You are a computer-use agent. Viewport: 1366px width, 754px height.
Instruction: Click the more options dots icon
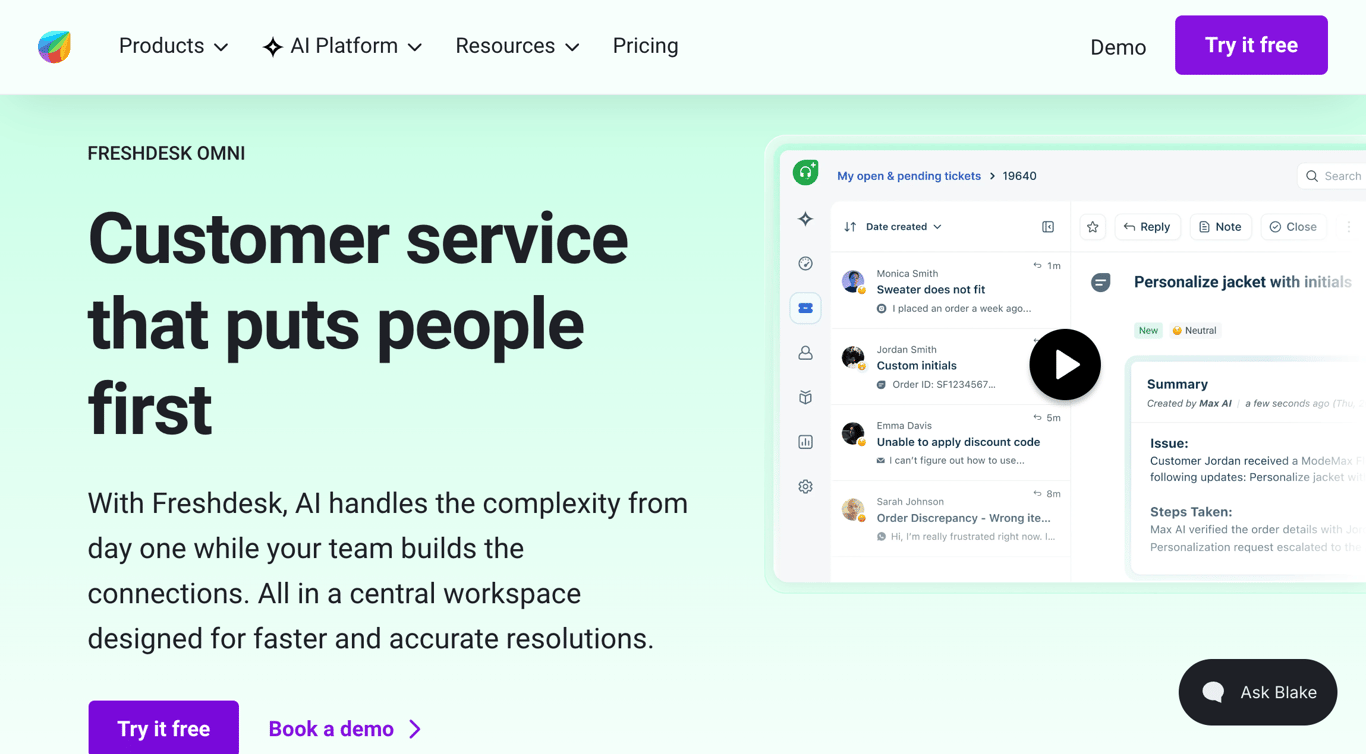1348,227
